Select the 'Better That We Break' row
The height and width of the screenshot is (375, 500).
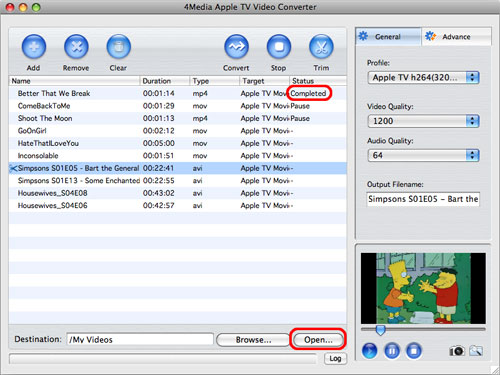[178, 93]
